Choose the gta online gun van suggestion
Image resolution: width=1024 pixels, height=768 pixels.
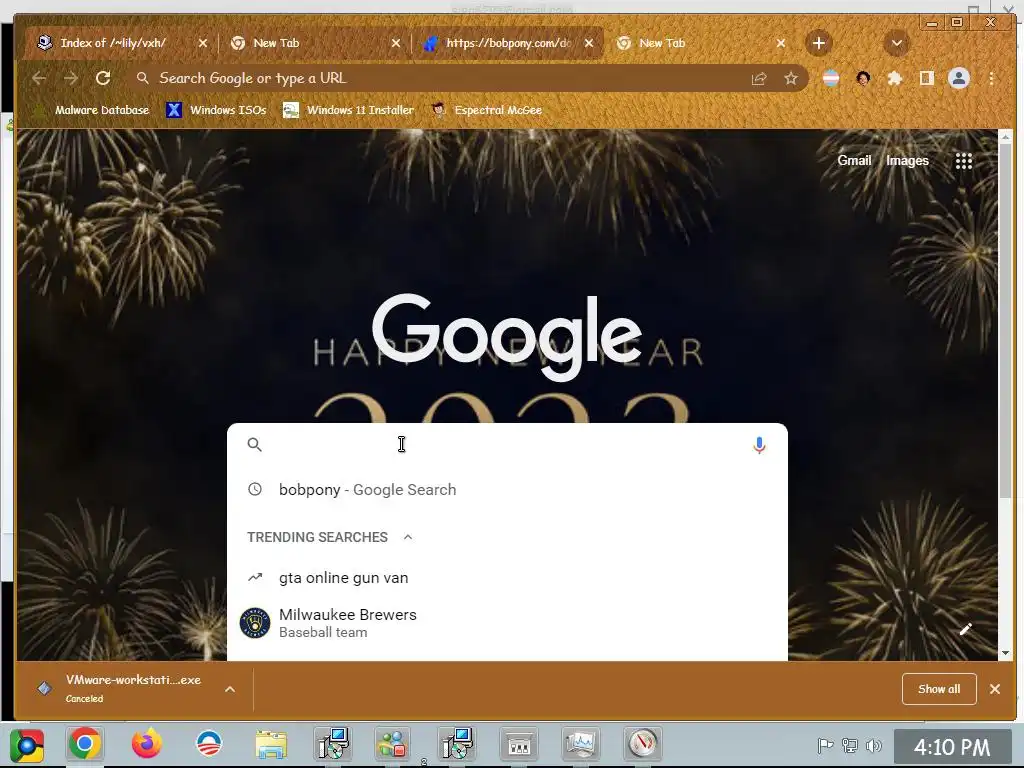507,578
